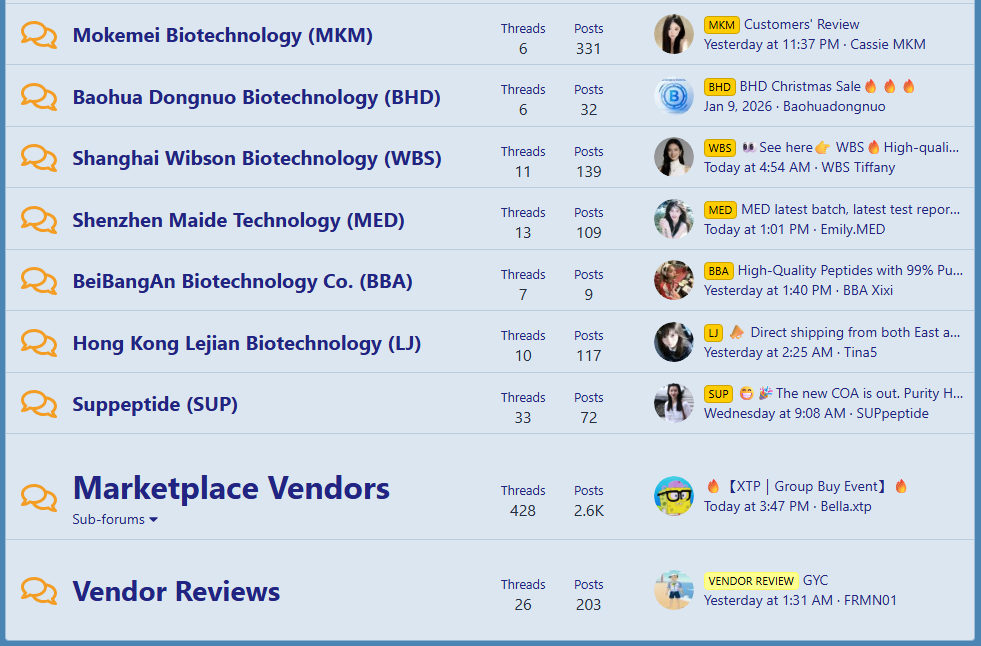Click the forum icon next to Vendor Reviews

39,592
